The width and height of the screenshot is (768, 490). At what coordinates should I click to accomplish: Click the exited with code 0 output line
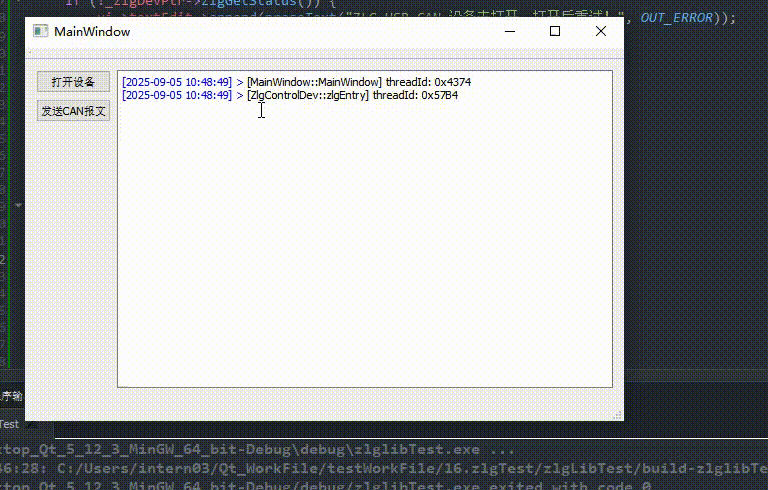(325, 486)
